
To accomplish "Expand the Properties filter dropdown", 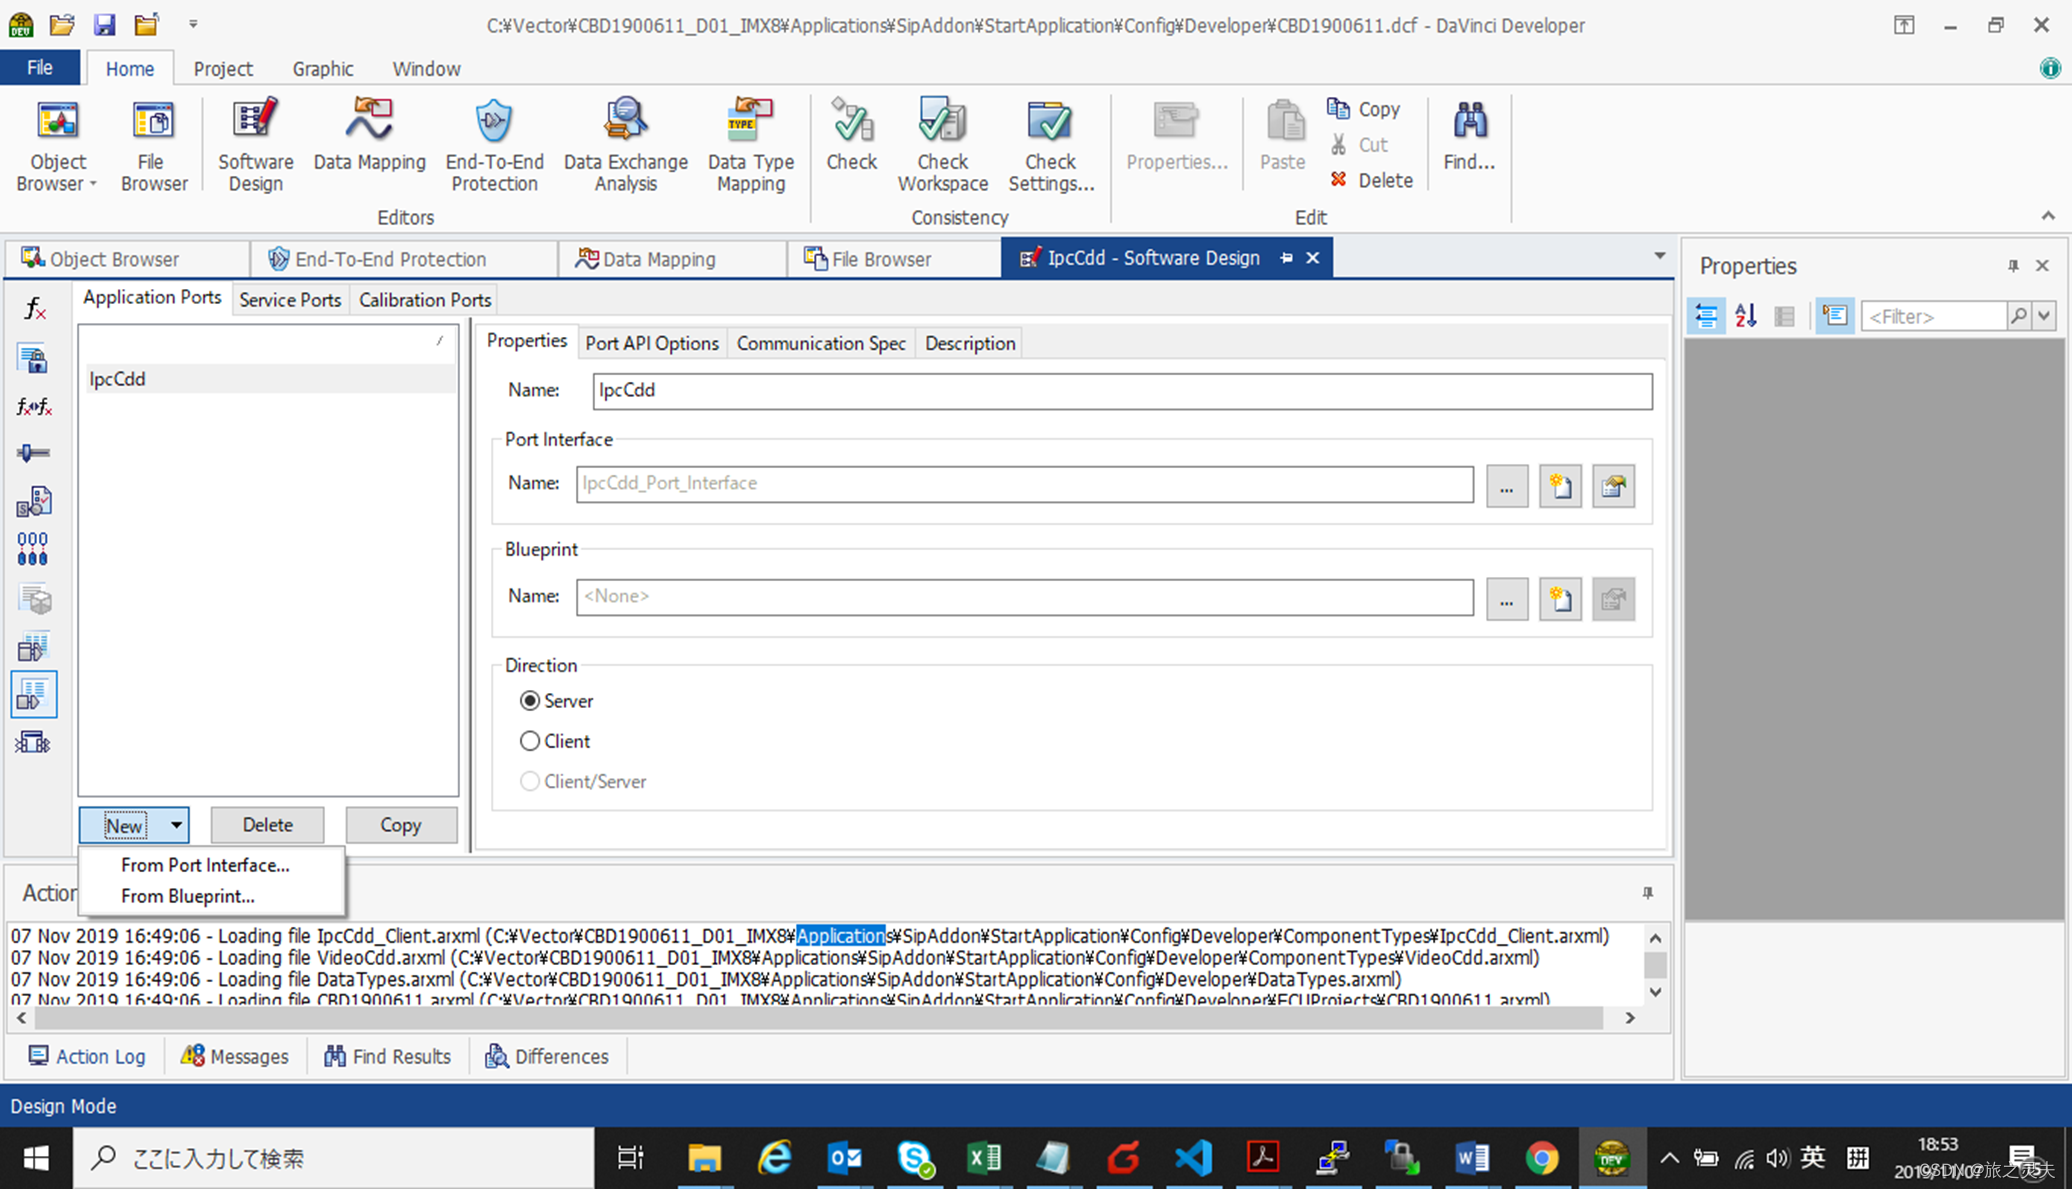I will point(2043,316).
